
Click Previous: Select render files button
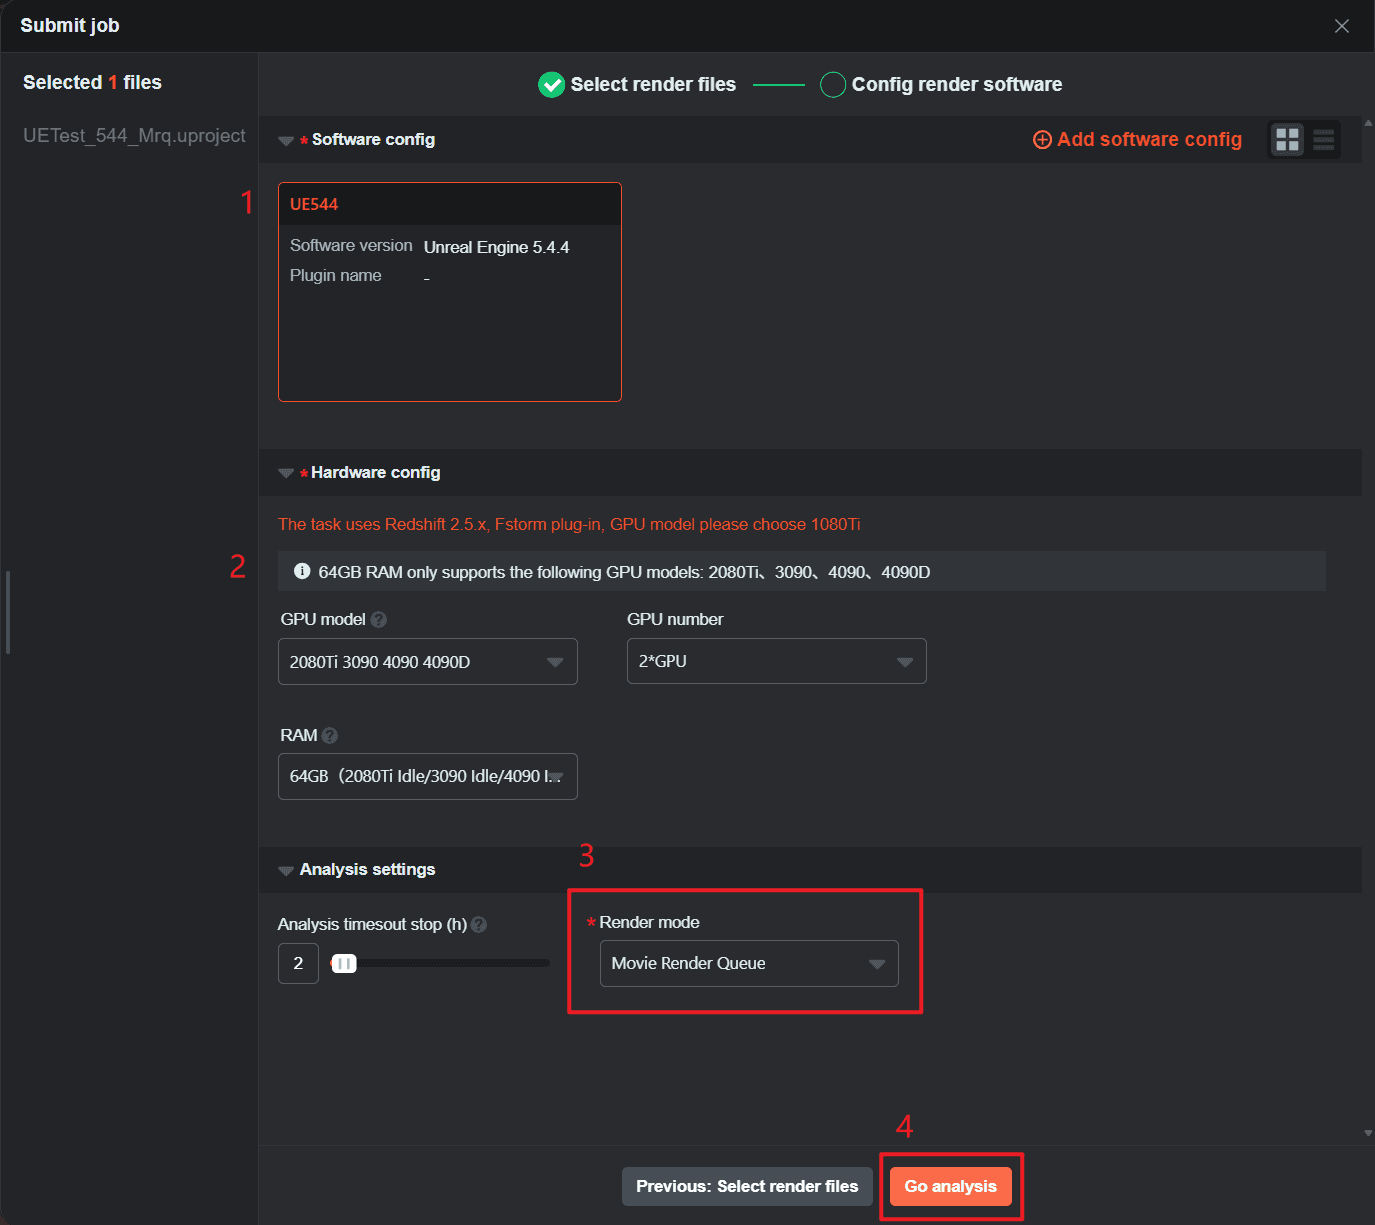point(747,1187)
